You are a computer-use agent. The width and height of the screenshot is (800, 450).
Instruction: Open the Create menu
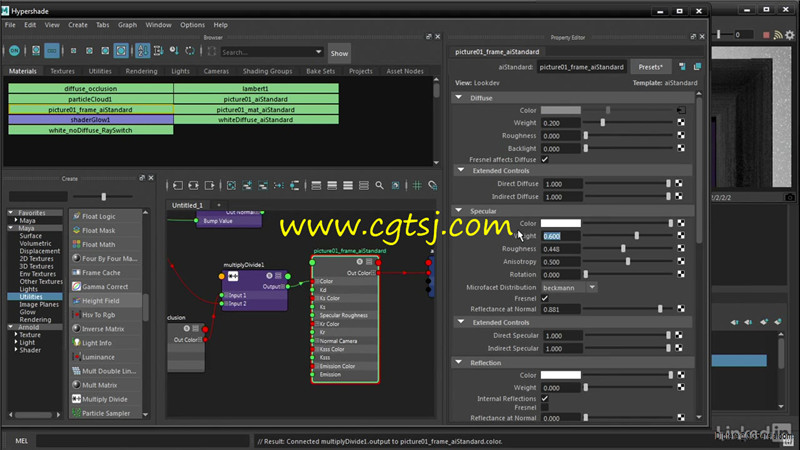78,24
